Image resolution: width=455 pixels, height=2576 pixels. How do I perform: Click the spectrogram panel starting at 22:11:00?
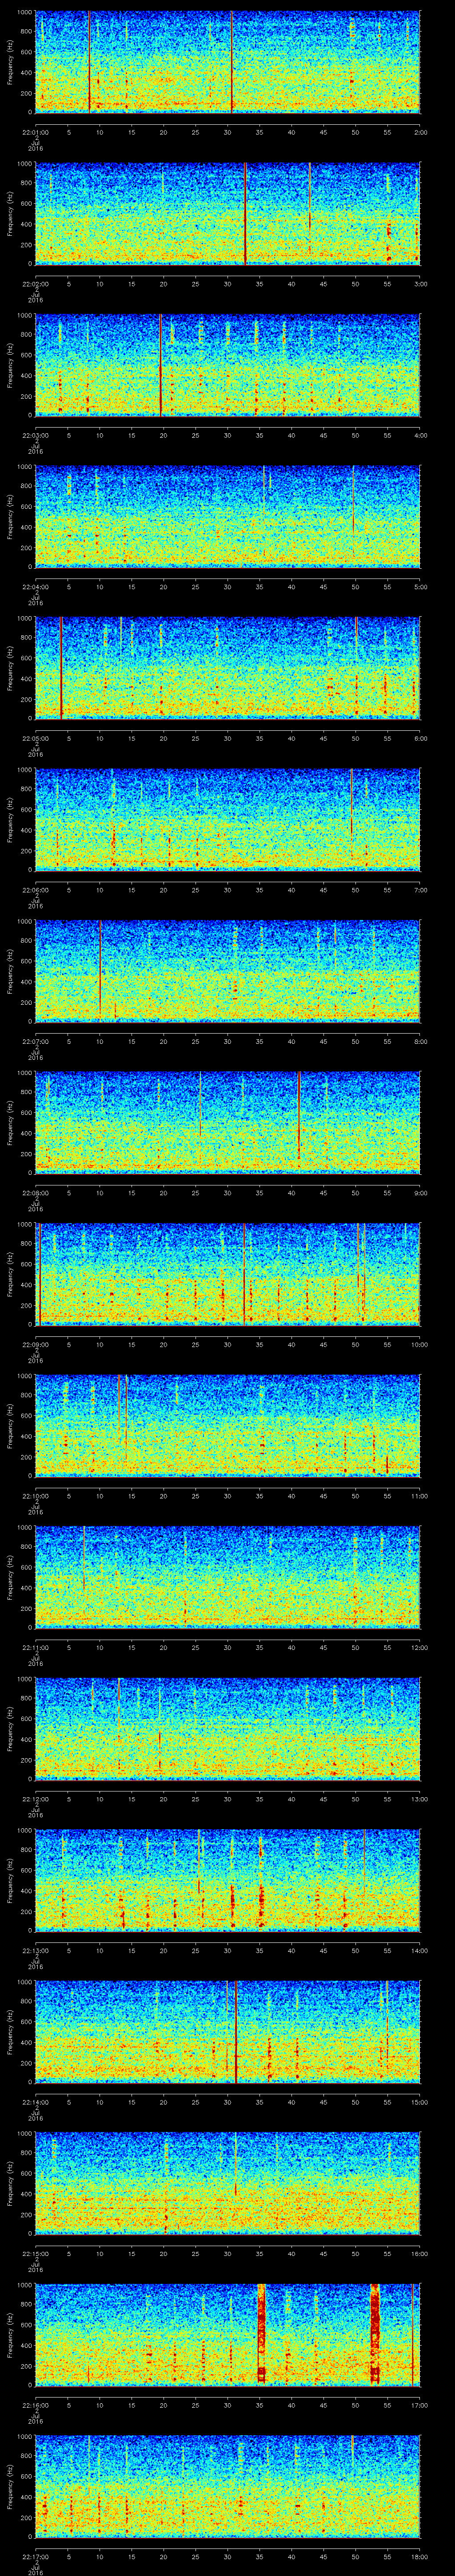point(228,1578)
